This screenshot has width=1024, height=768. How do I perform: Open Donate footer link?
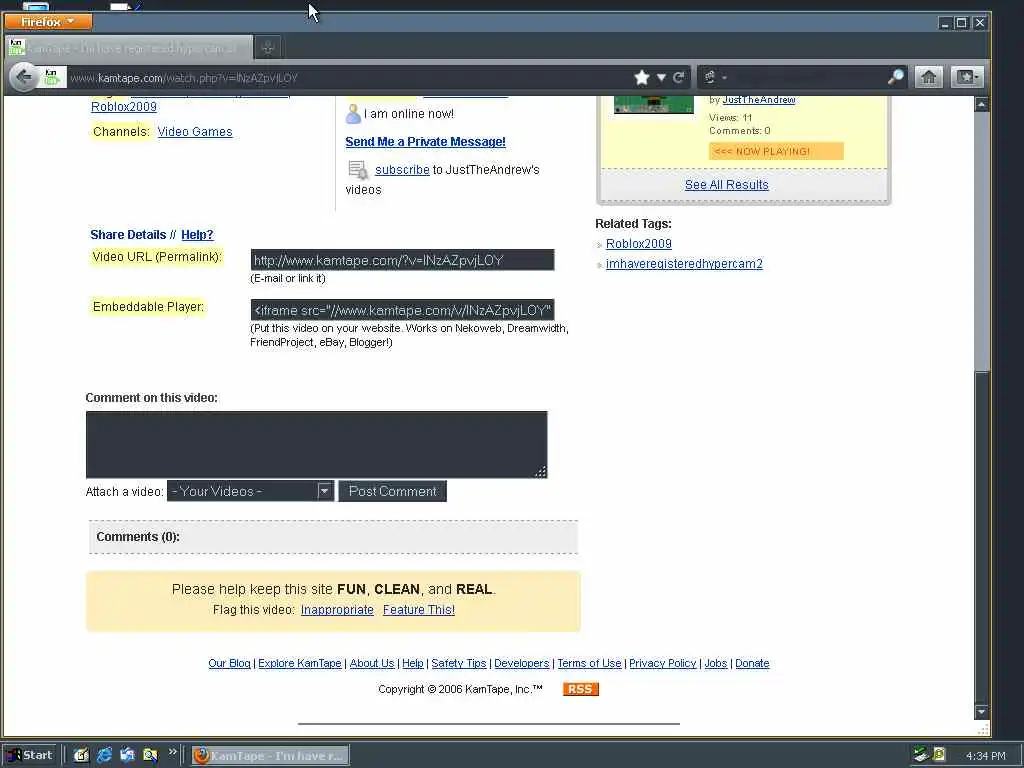752,664
